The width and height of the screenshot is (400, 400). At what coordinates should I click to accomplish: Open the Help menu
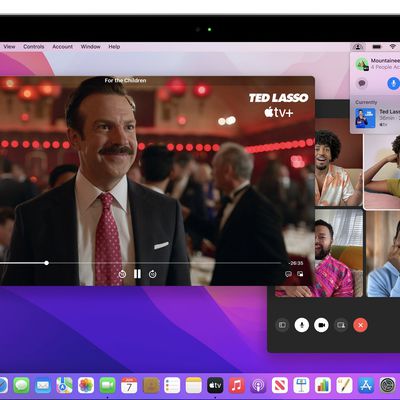tap(114, 47)
